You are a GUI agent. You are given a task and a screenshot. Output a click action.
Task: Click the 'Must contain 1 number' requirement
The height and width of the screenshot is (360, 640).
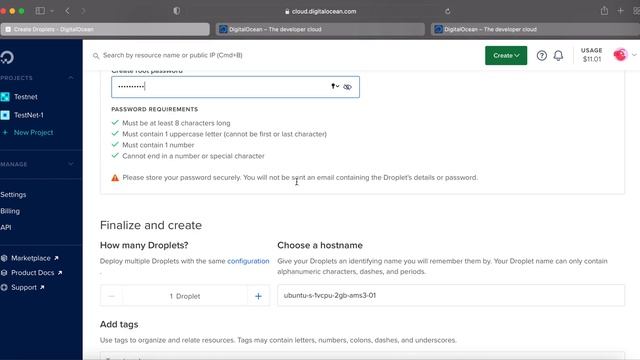[x=158, y=145]
